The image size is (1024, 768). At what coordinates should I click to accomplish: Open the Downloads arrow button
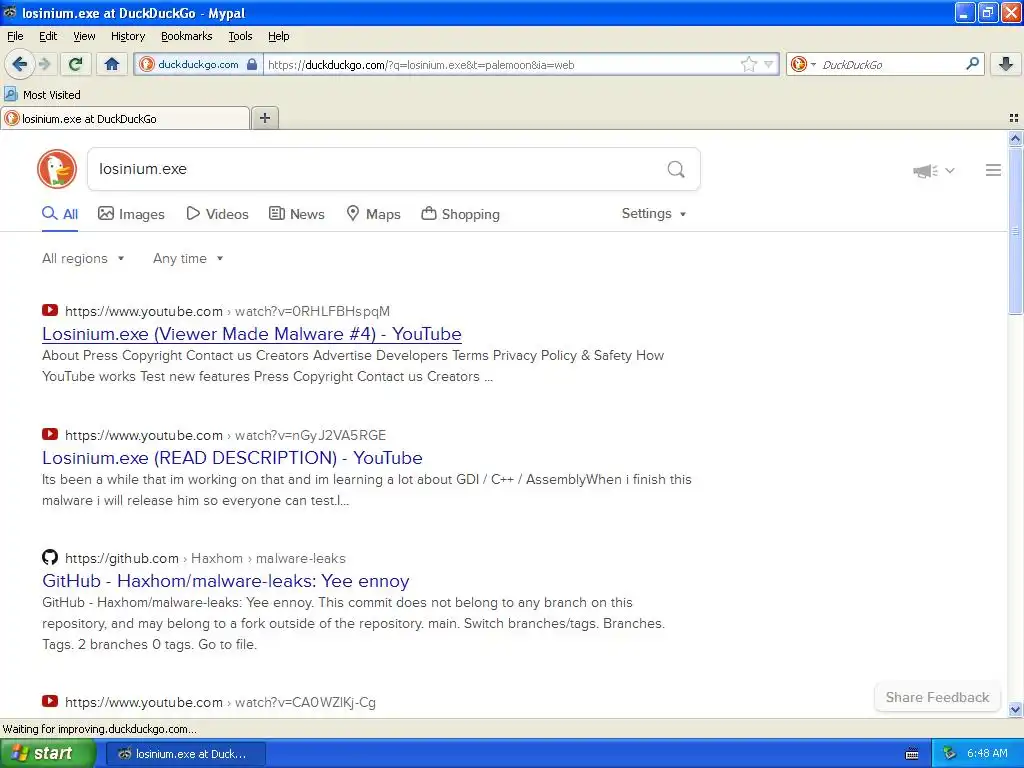(x=1006, y=64)
